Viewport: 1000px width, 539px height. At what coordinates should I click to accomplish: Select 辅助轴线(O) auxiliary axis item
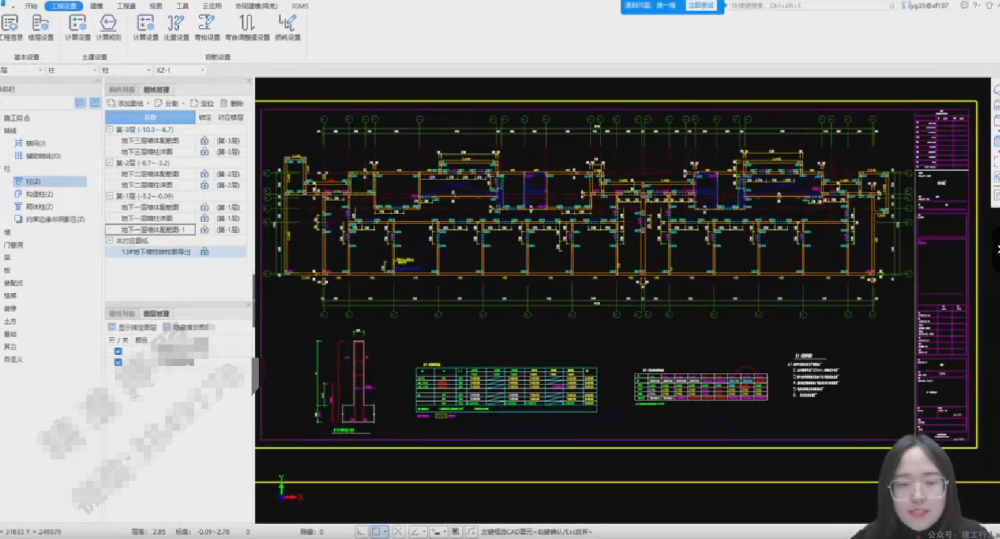(38, 156)
